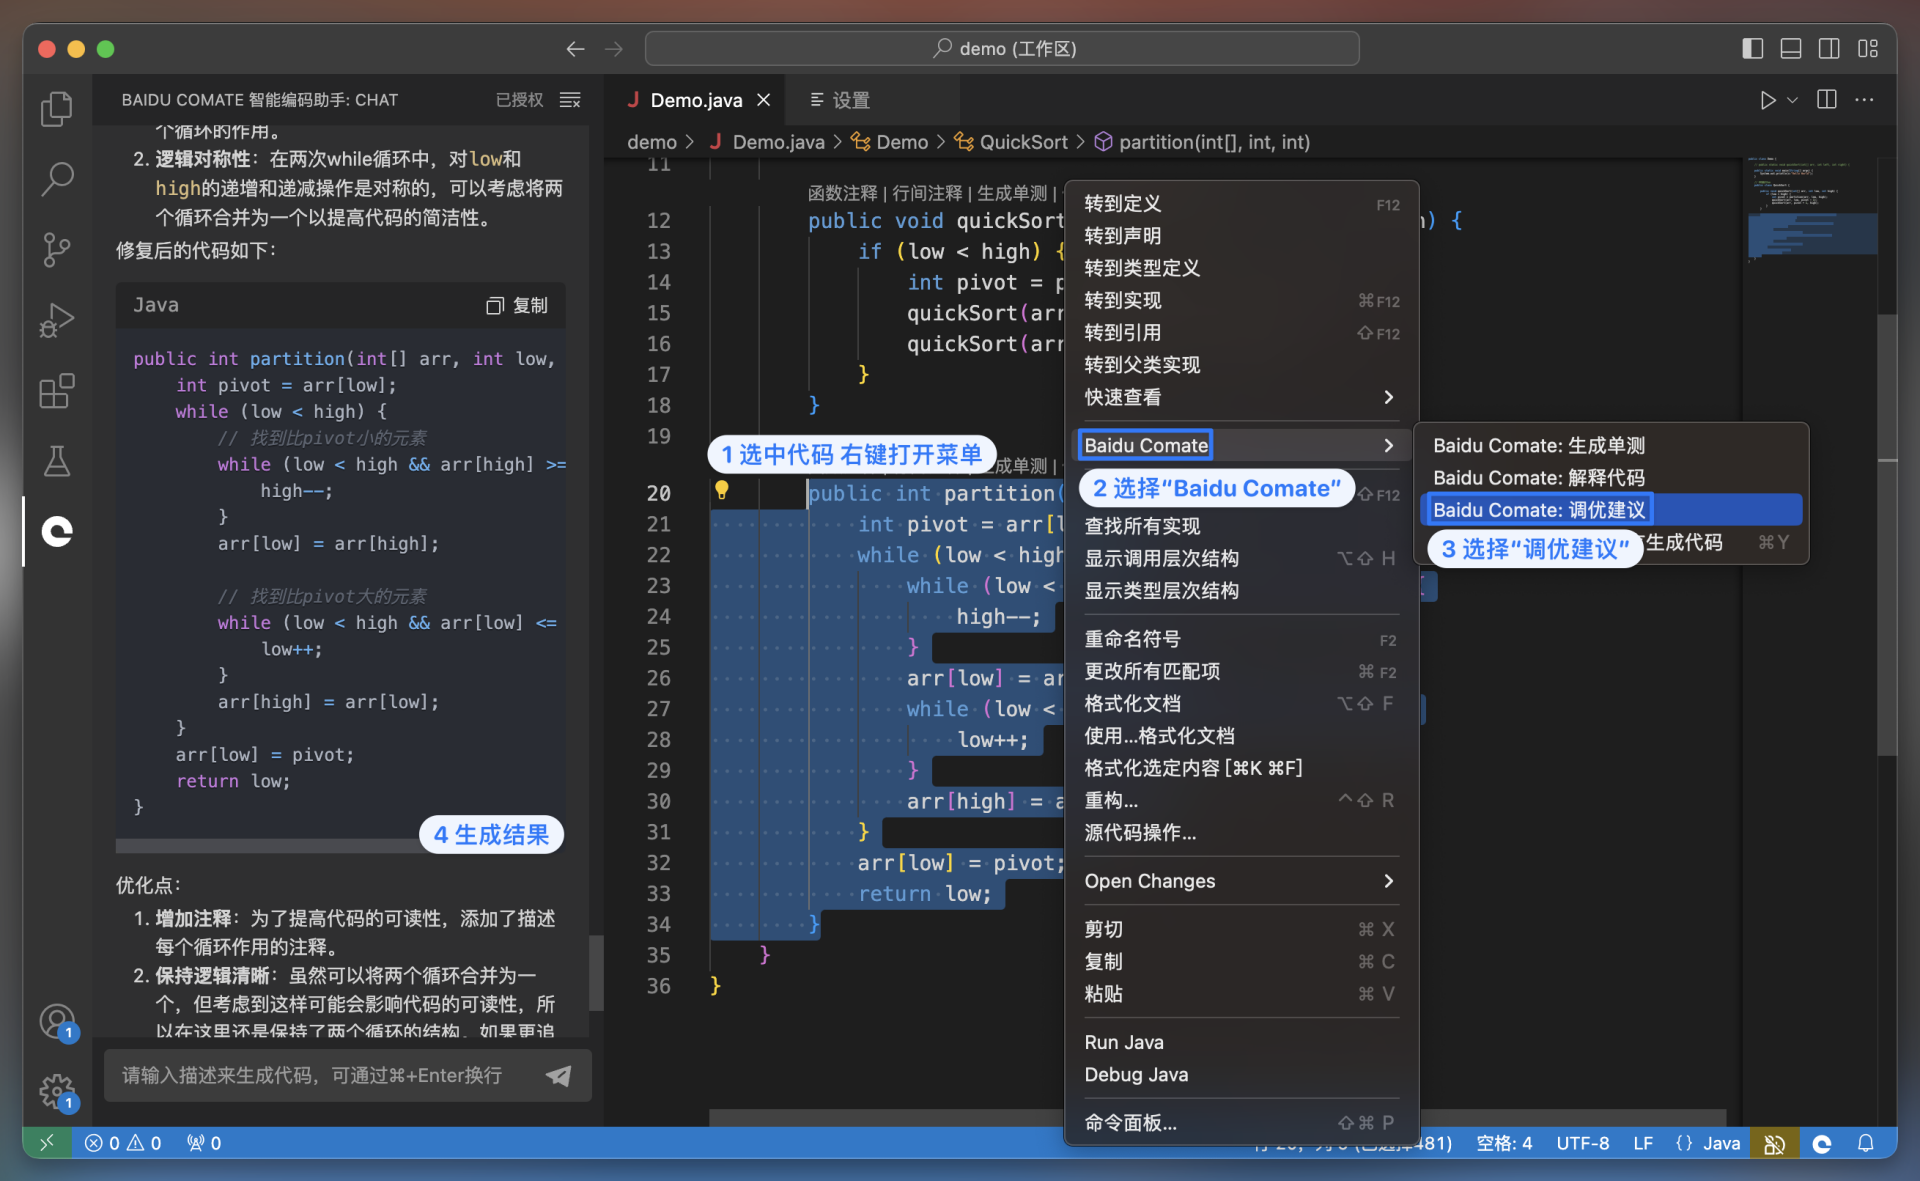The height and width of the screenshot is (1181, 1920).
Task: Click the Baidu Comate sidebar icon
Action: coord(57,531)
